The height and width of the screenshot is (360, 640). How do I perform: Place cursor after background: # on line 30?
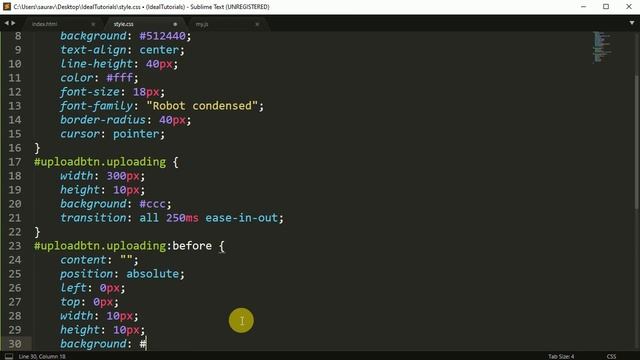click(146, 344)
